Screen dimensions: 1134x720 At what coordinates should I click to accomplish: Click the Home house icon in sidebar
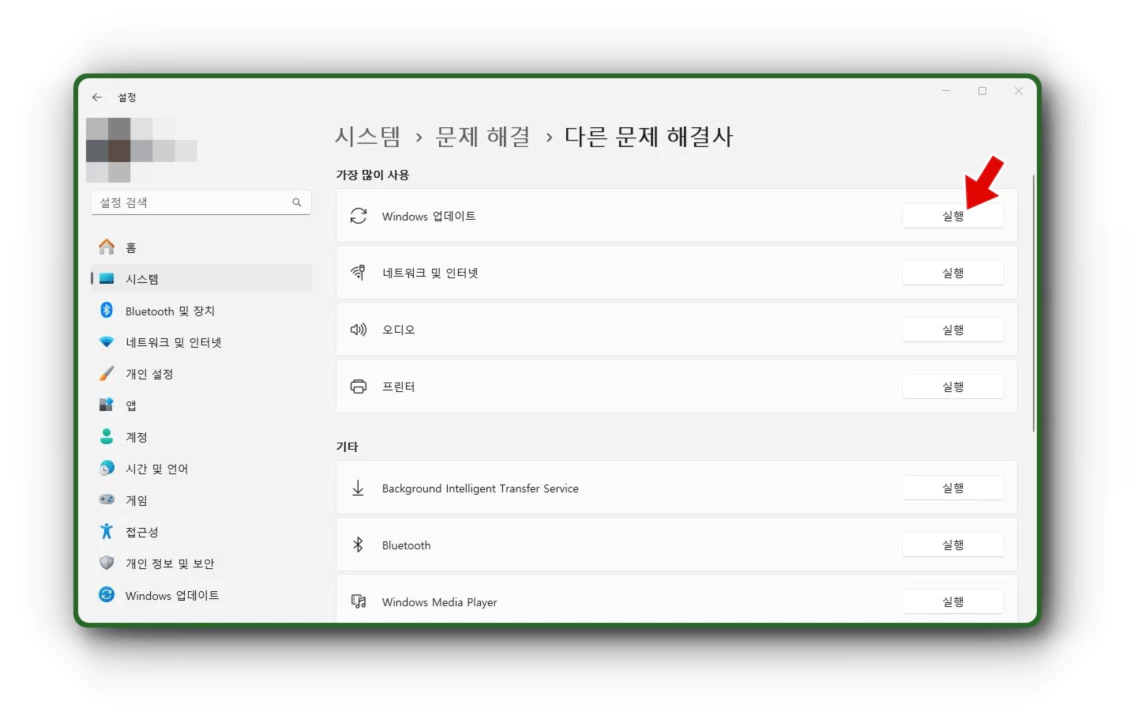(106, 247)
